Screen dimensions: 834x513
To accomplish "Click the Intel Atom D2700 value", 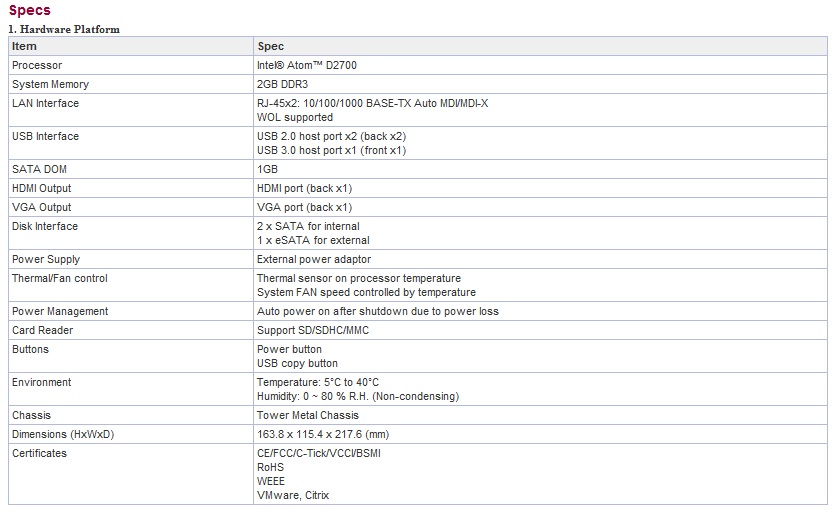I will click(306, 65).
